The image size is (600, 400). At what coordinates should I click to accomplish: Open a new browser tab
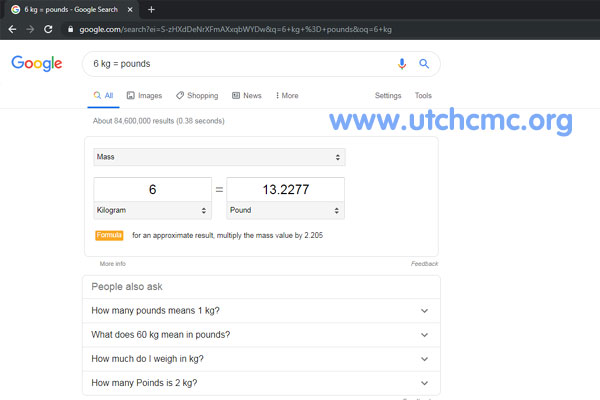tap(151, 10)
